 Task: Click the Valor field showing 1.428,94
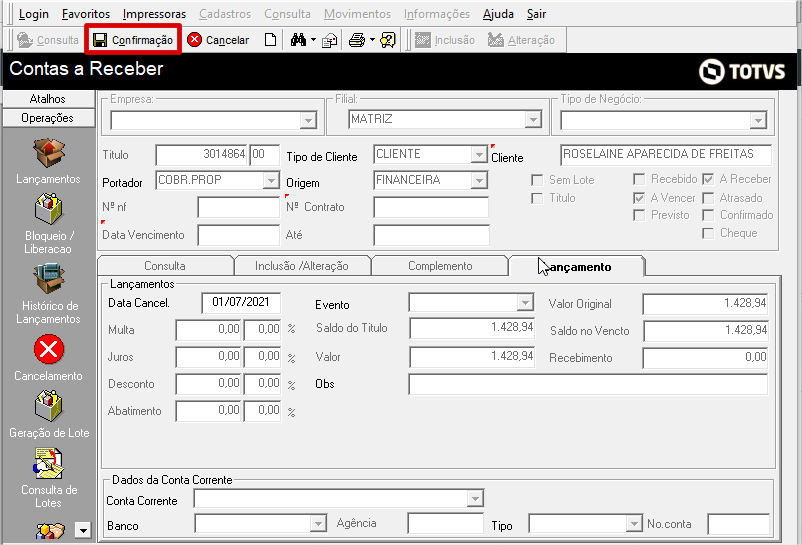point(472,357)
